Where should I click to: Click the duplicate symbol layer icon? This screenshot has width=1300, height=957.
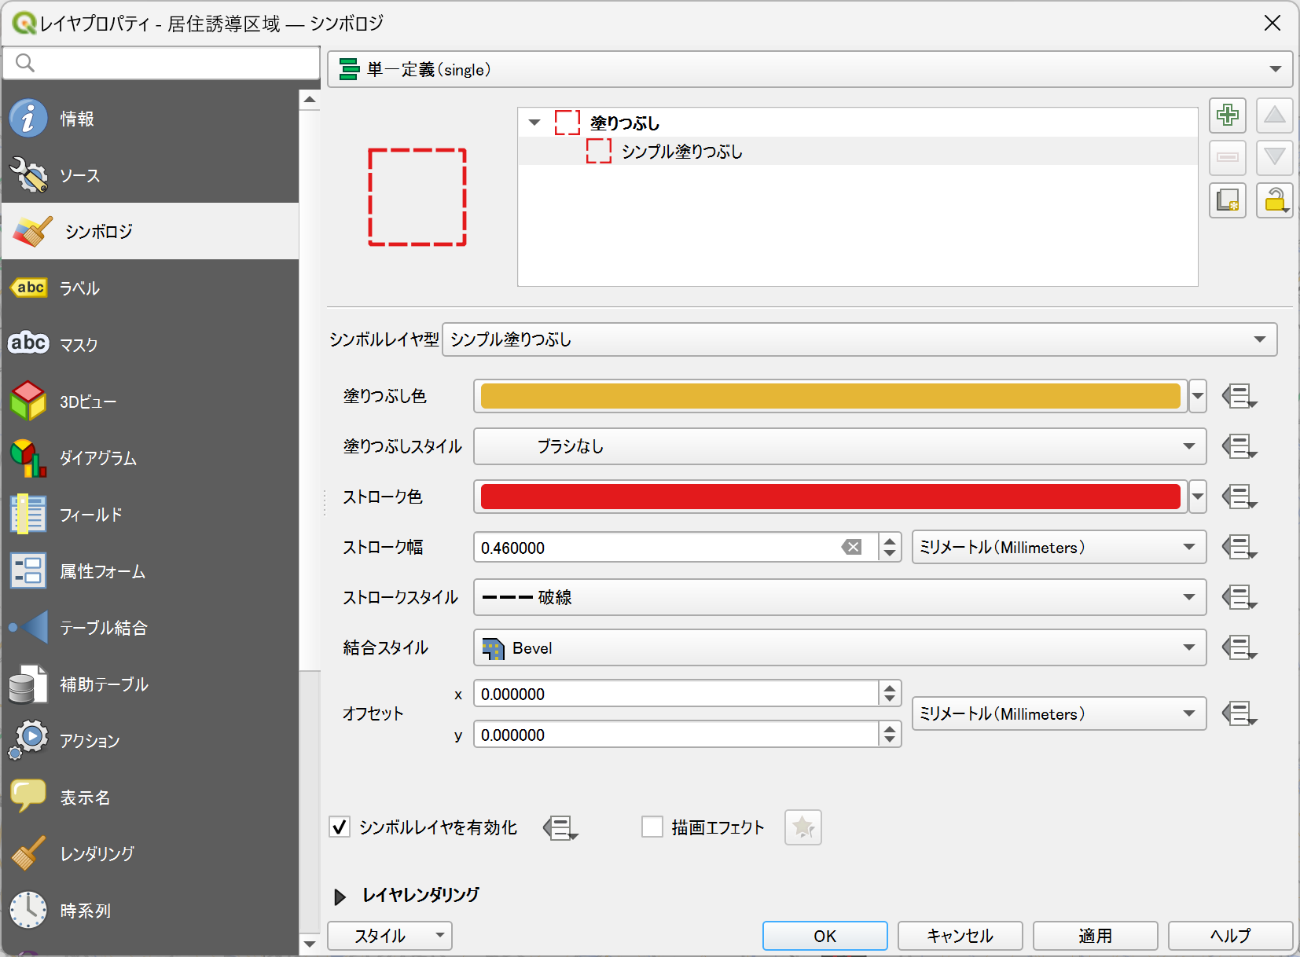click(x=1227, y=200)
